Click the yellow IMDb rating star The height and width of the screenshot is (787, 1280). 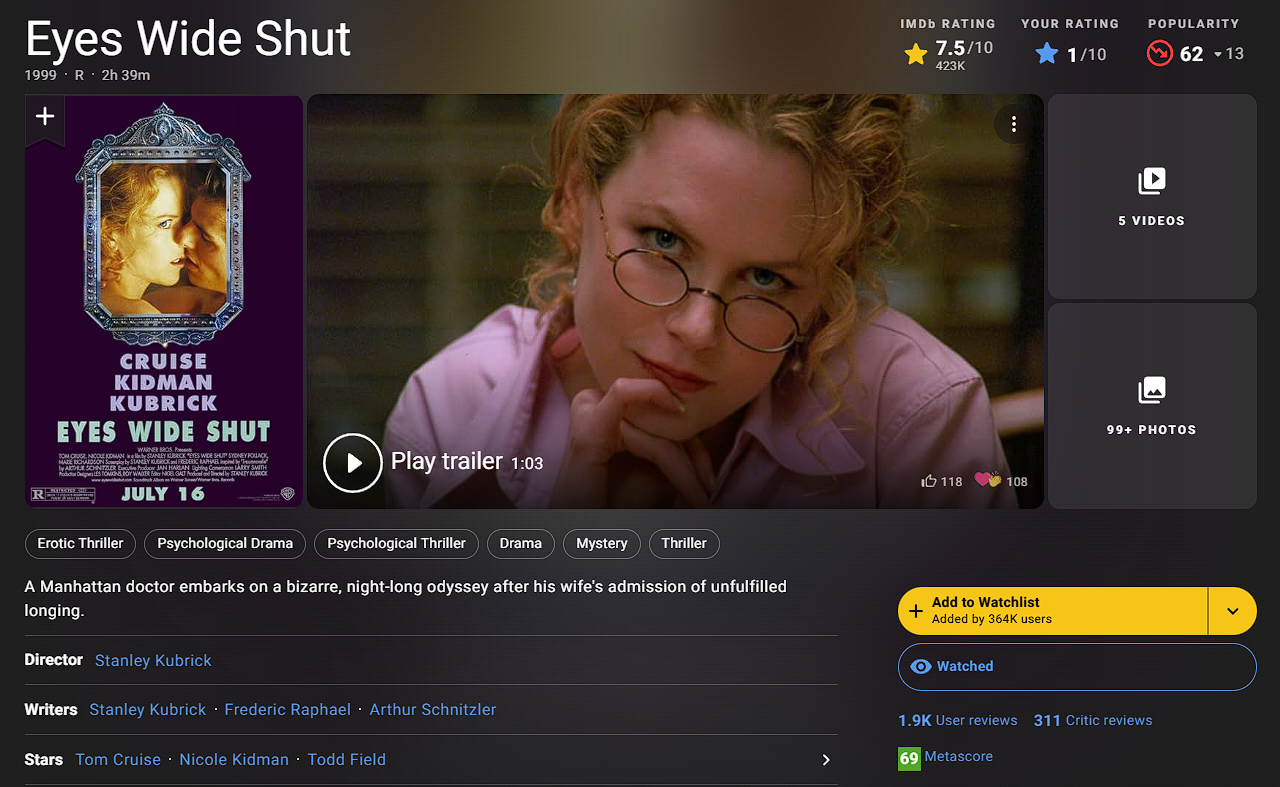[916, 54]
